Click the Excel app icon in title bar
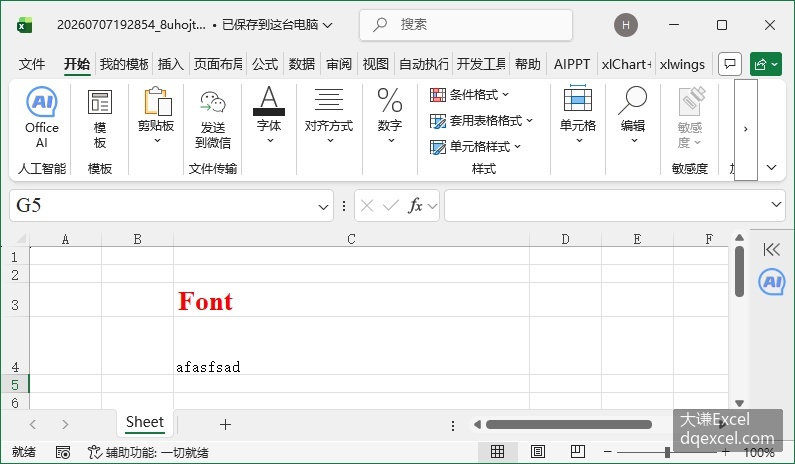The width and height of the screenshot is (795, 464). (x=24, y=25)
